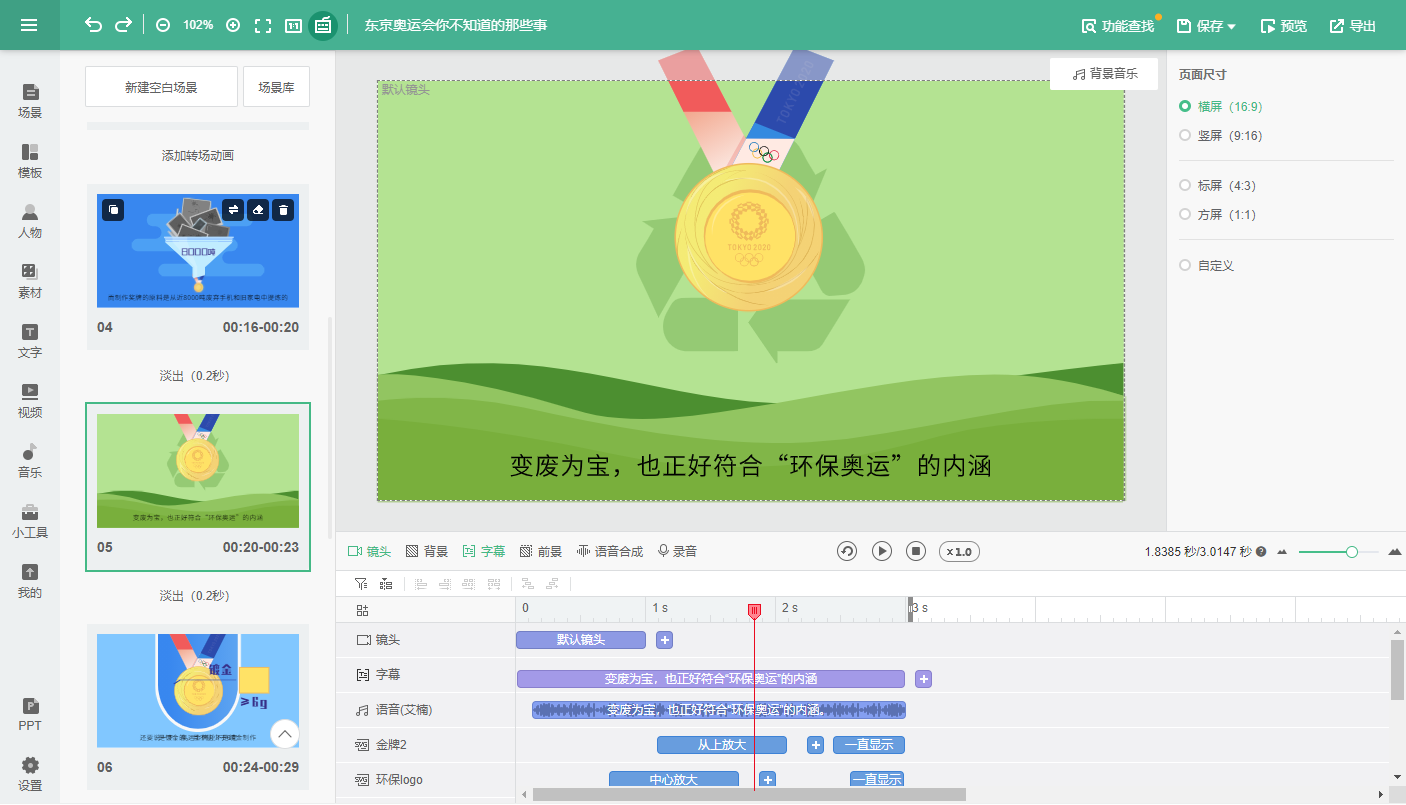Delete scene 04 with trash icon
Viewport: 1406px width, 805px height.
[283, 209]
